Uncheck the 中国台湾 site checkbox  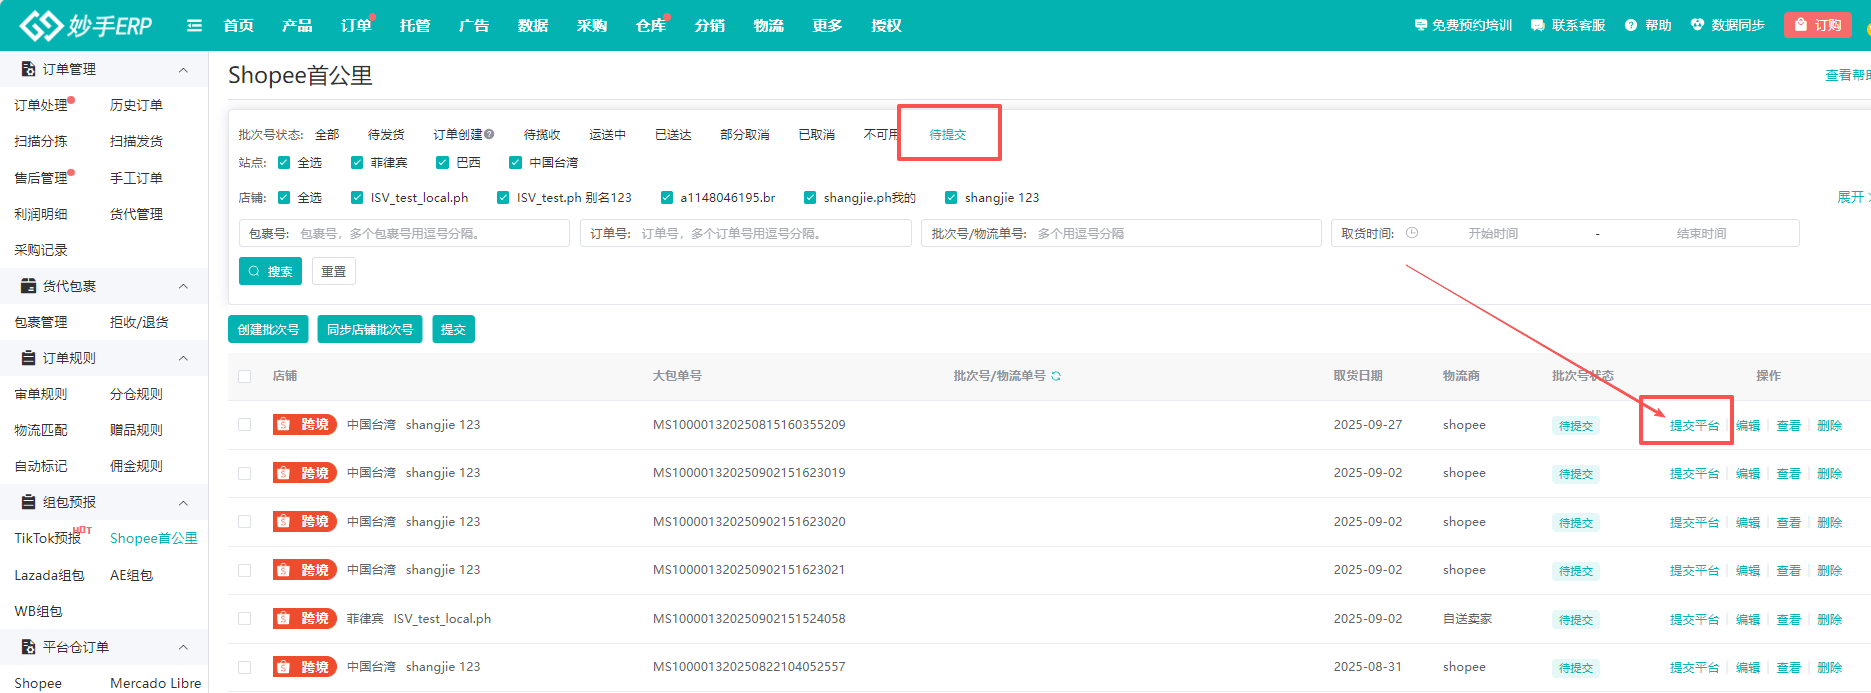point(515,162)
